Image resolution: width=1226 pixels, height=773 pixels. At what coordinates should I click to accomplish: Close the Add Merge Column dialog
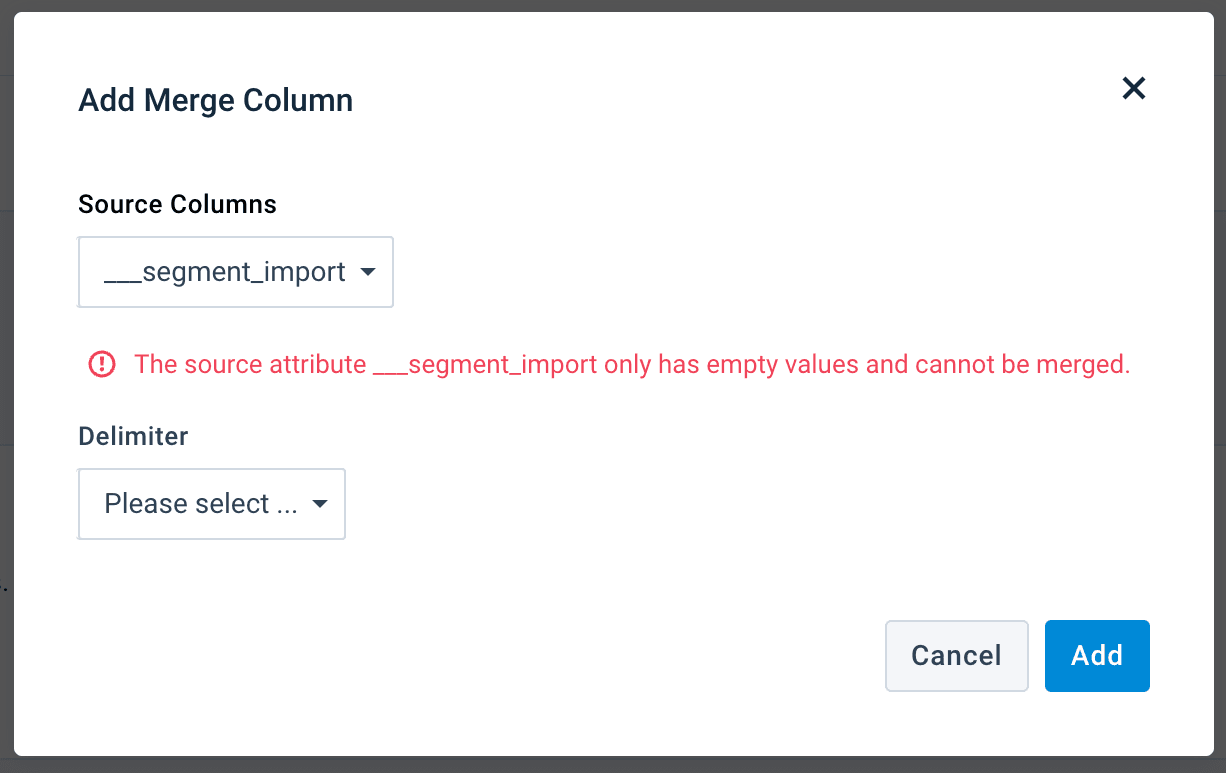1133,88
